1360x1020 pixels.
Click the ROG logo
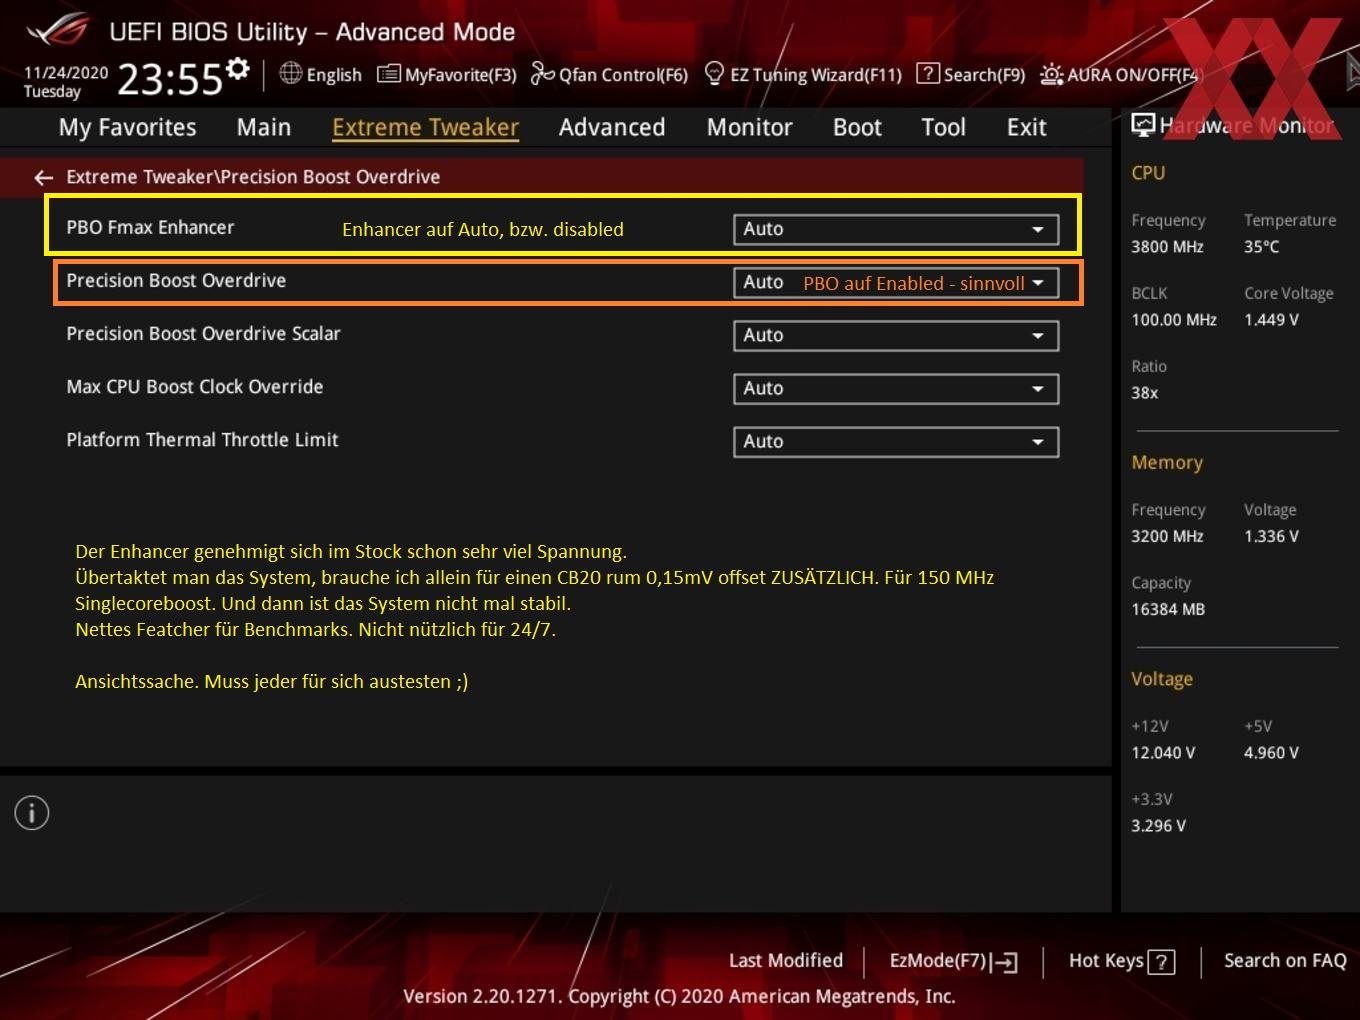coord(58,30)
